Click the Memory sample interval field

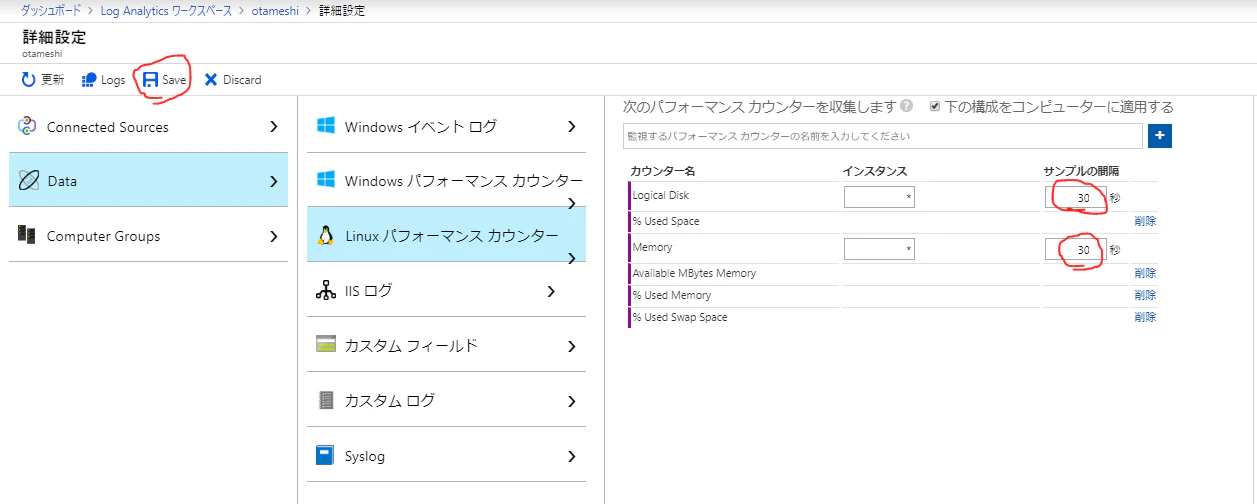point(1076,249)
